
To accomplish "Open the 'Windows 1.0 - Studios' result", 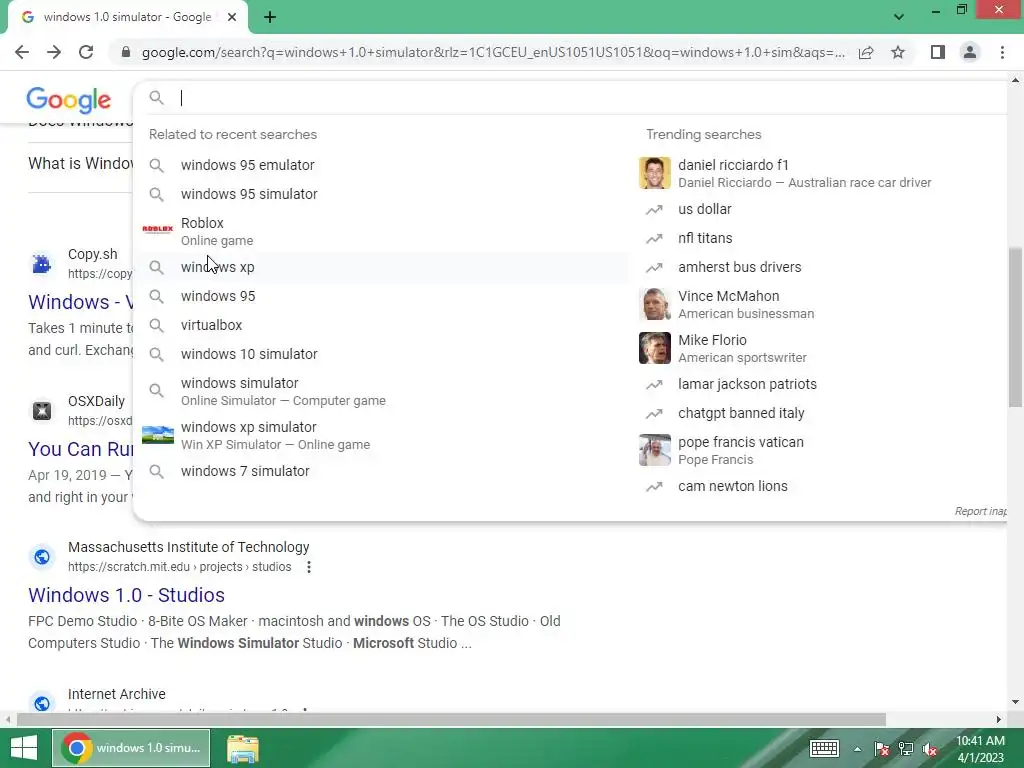I will (x=126, y=595).
